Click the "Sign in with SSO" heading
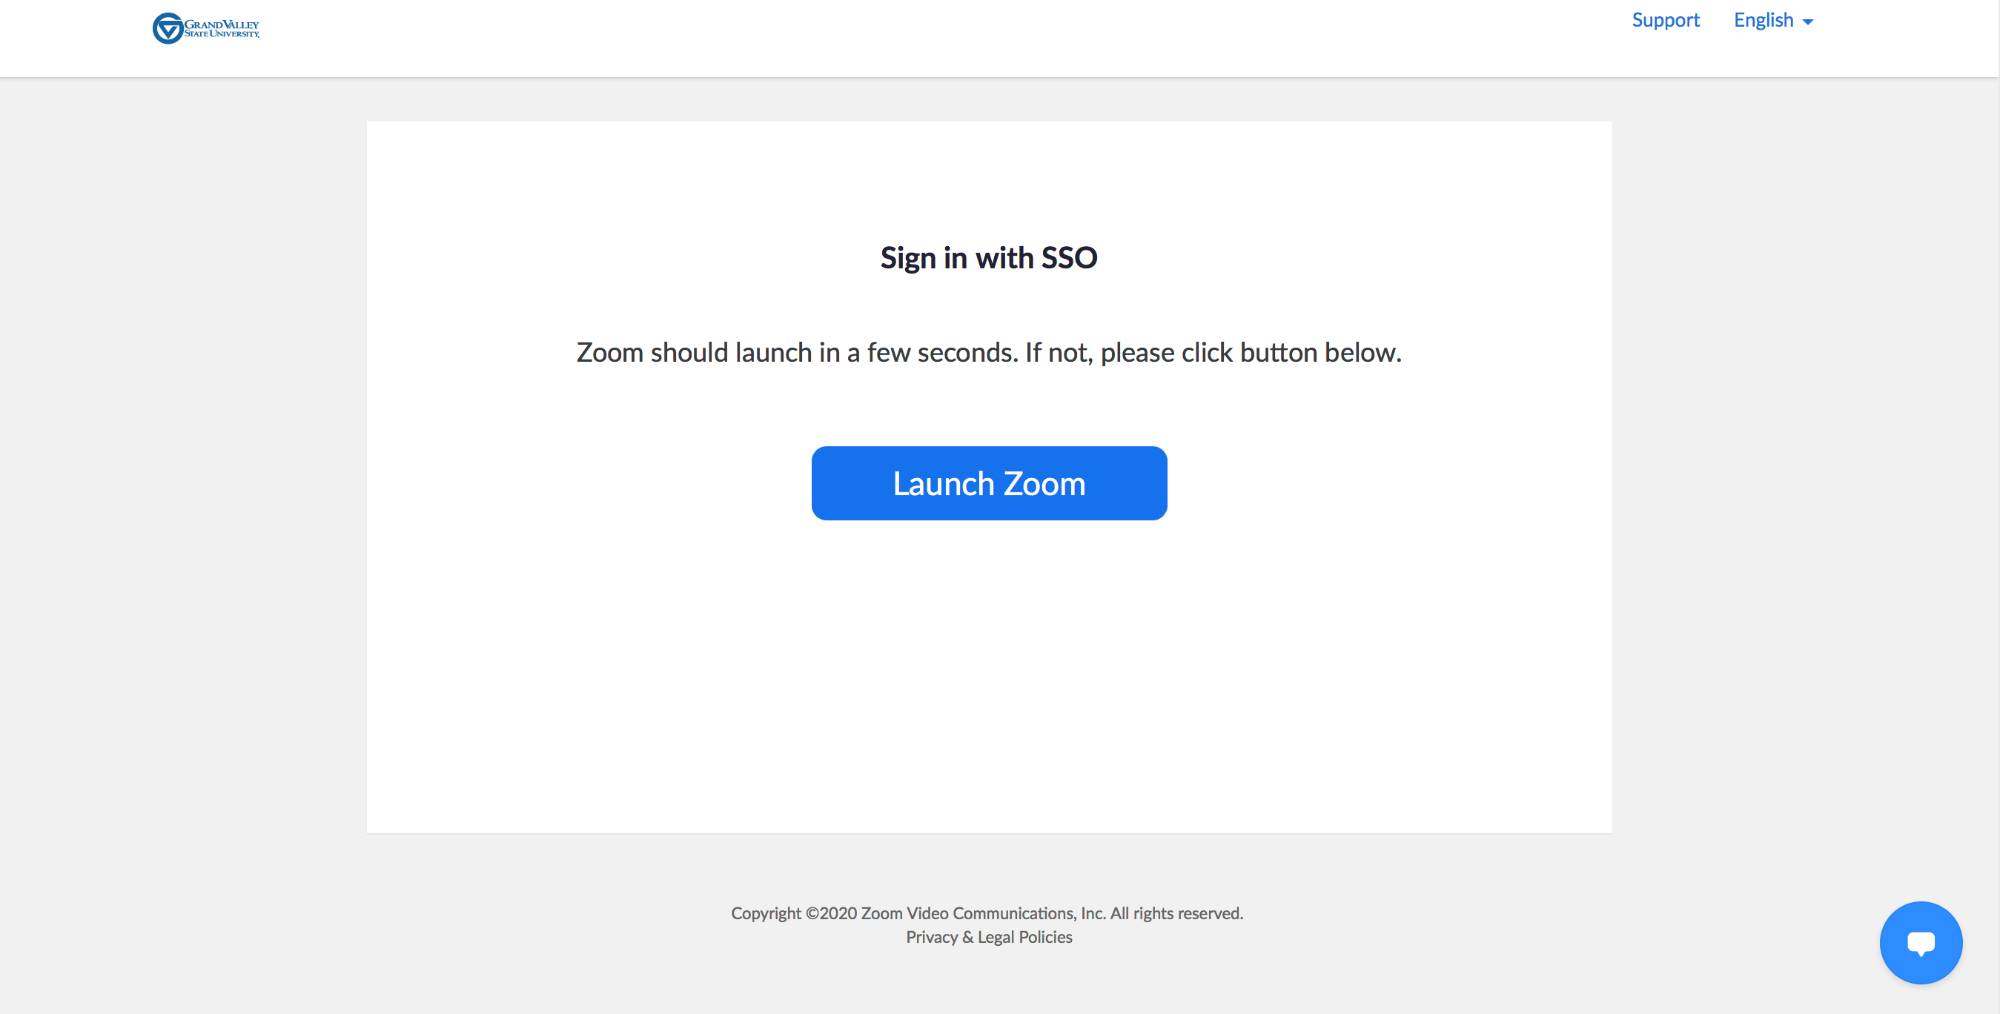Image resolution: width=2000 pixels, height=1014 pixels. point(988,258)
